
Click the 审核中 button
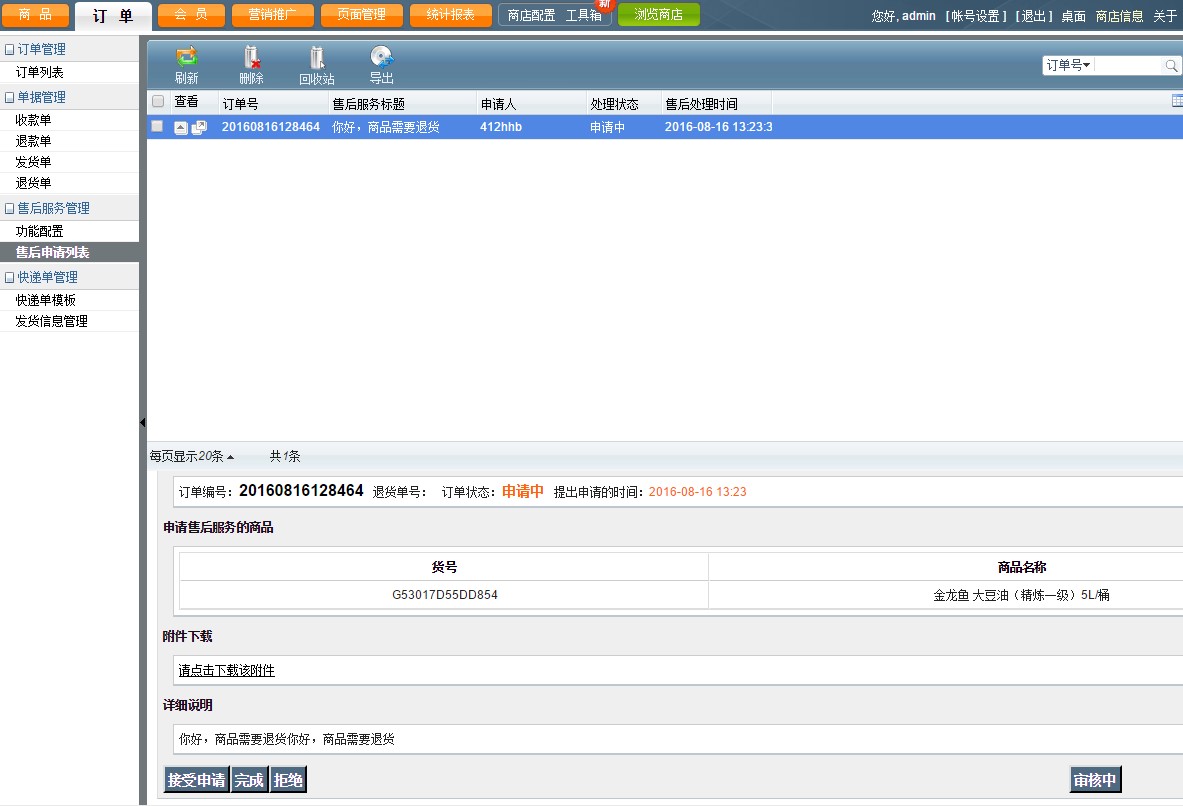click(1095, 780)
